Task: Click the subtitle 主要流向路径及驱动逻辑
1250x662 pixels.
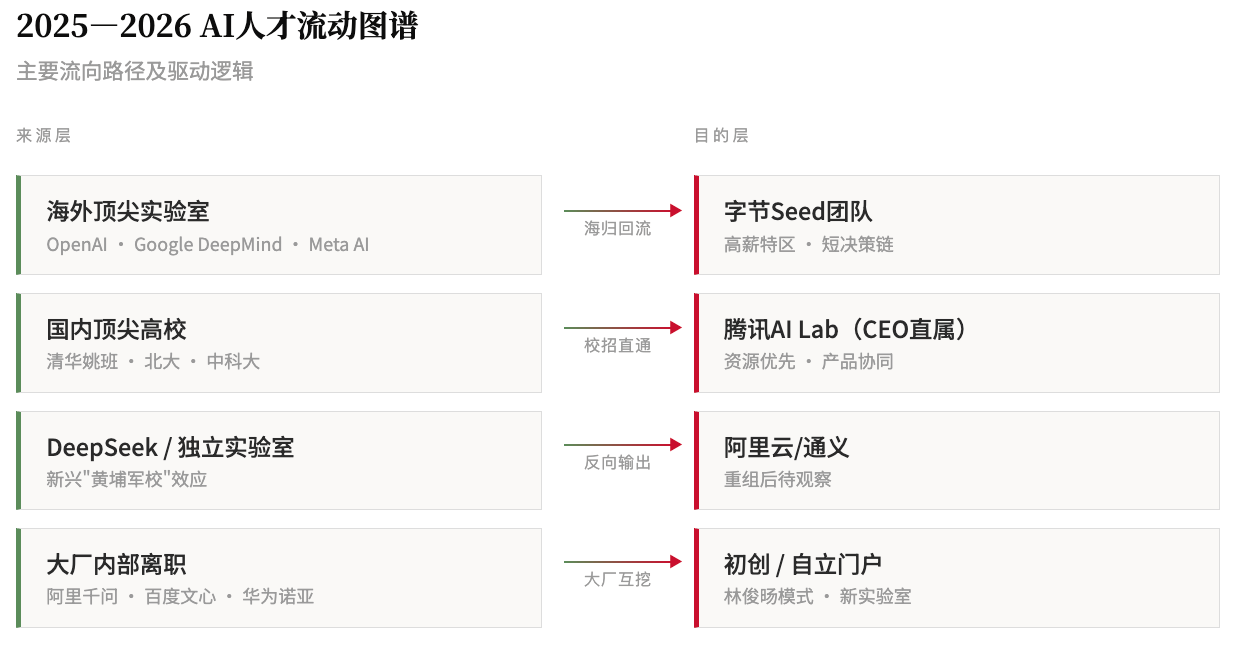Action: [x=135, y=72]
